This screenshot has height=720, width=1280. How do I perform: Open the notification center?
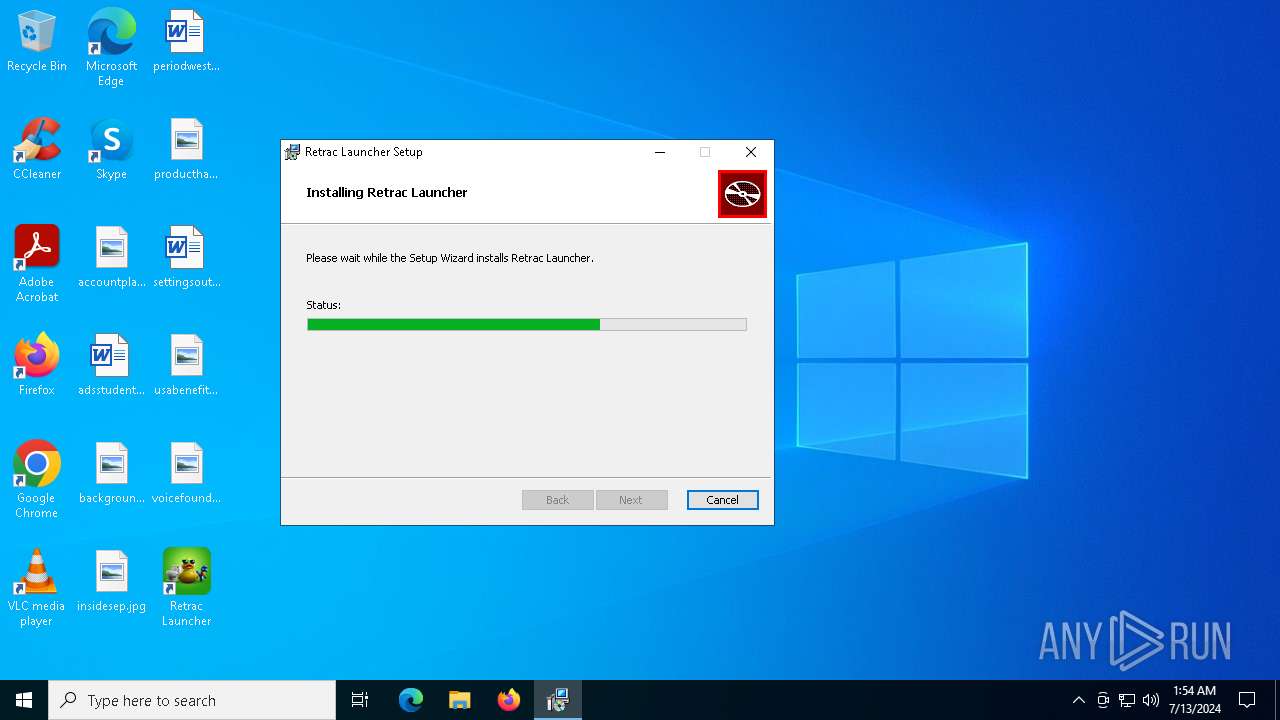[1247, 700]
